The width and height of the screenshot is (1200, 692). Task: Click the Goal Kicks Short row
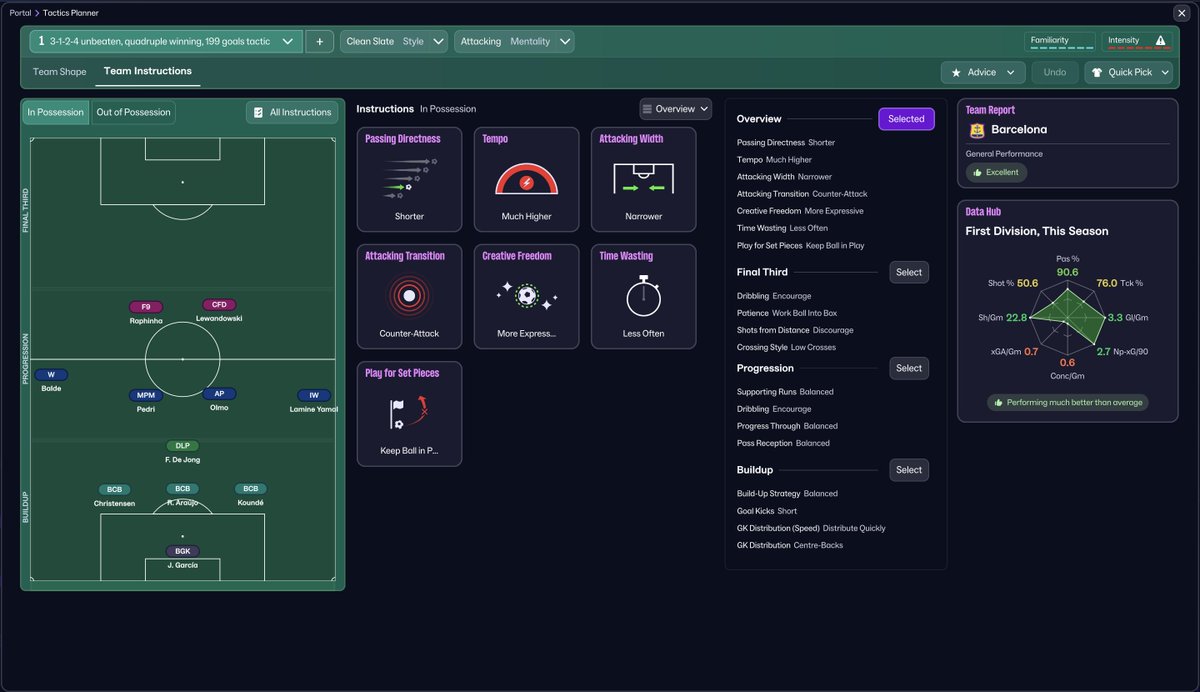click(767, 511)
